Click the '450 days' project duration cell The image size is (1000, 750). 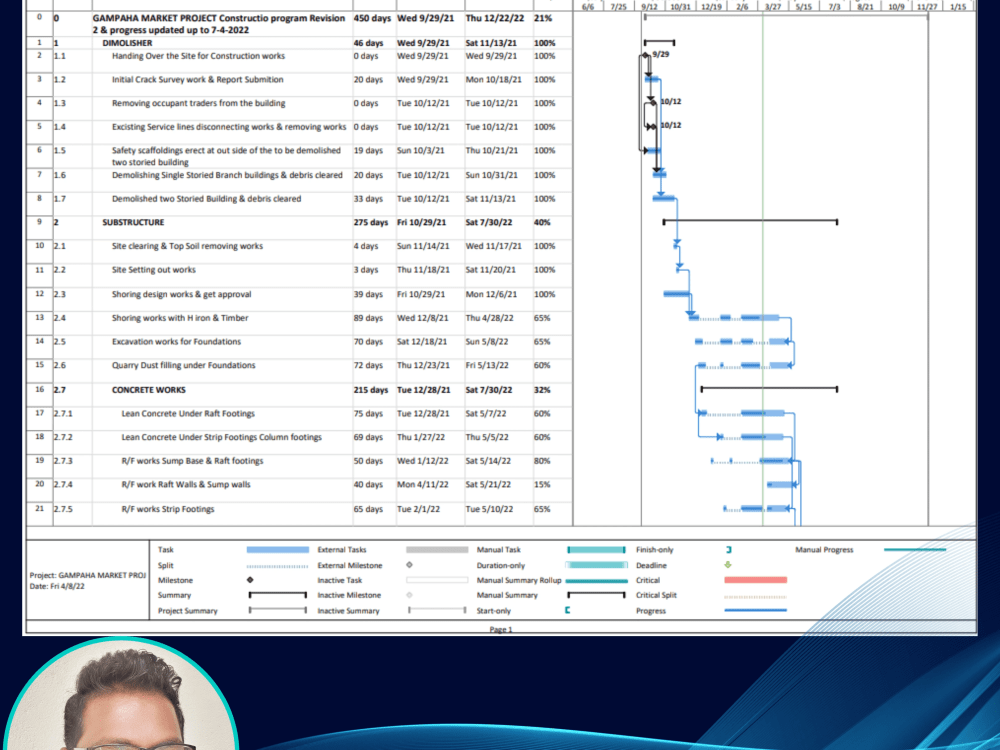pyautogui.click(x=372, y=18)
